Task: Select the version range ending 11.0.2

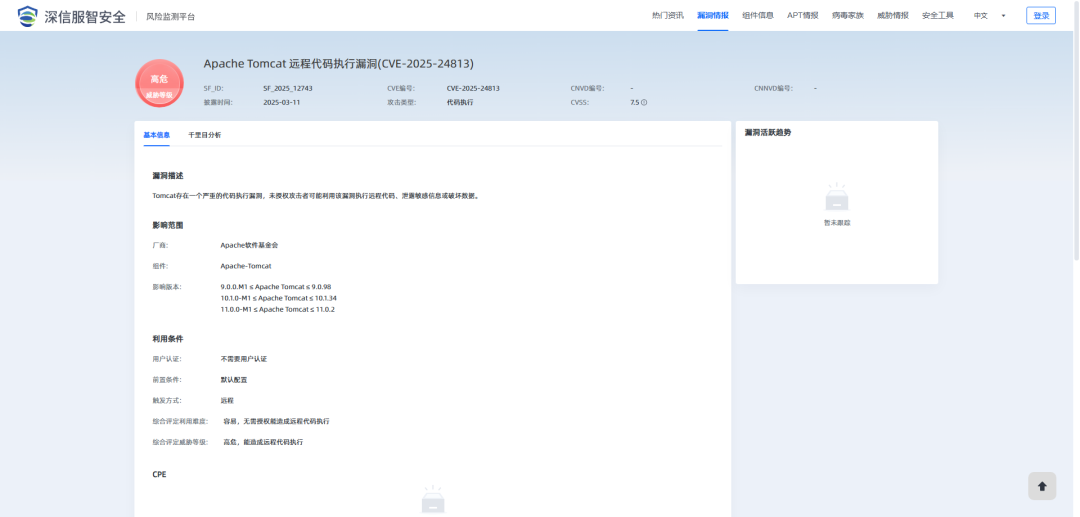Action: pyautogui.click(x=278, y=310)
